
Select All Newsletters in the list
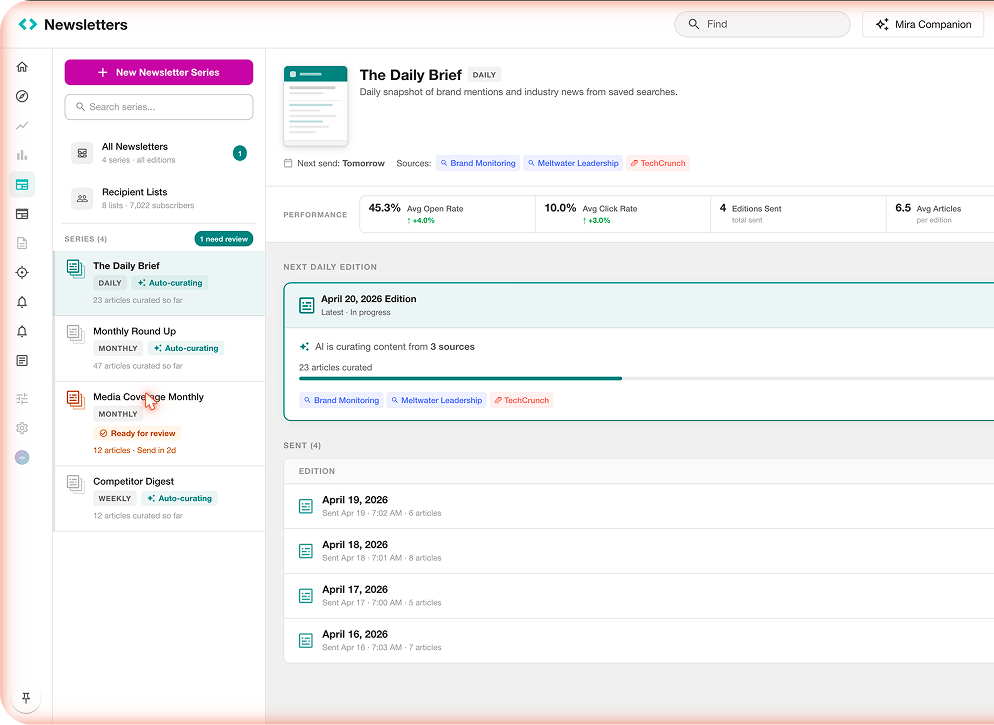point(158,153)
